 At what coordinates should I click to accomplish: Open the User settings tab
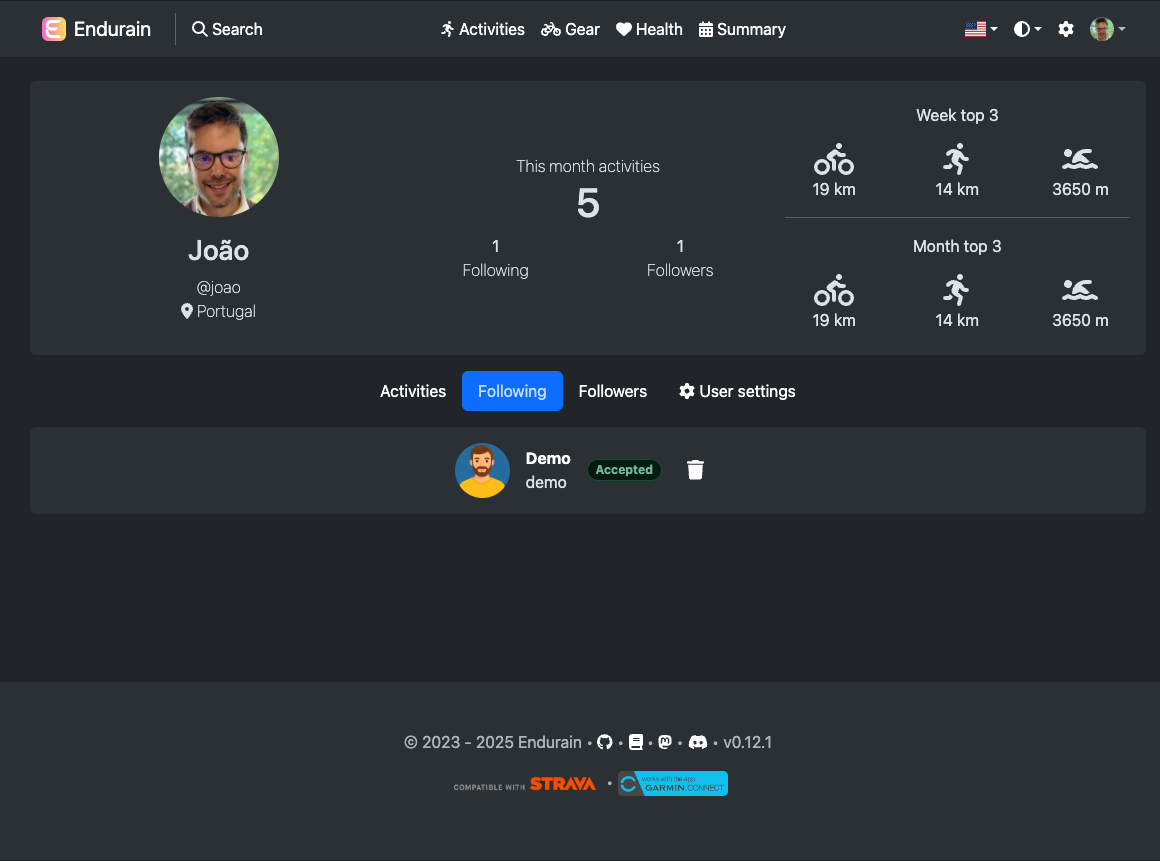point(737,391)
